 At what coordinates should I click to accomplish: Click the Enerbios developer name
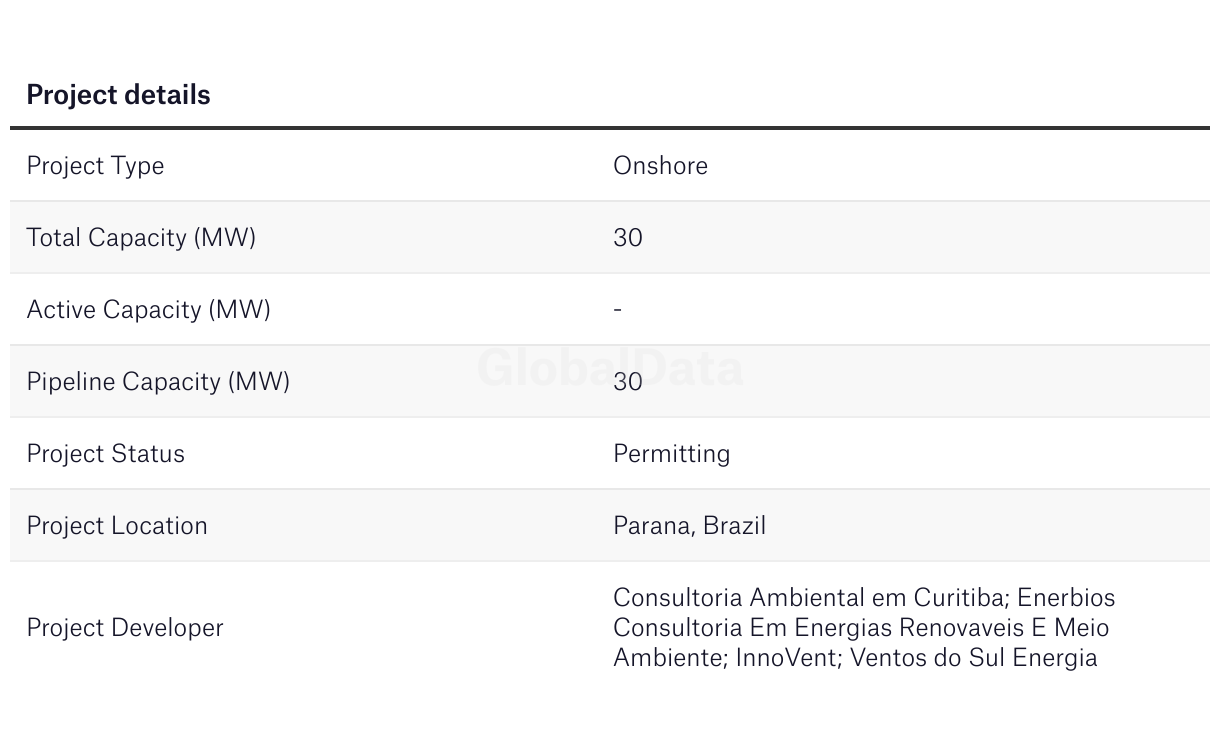(1066, 598)
